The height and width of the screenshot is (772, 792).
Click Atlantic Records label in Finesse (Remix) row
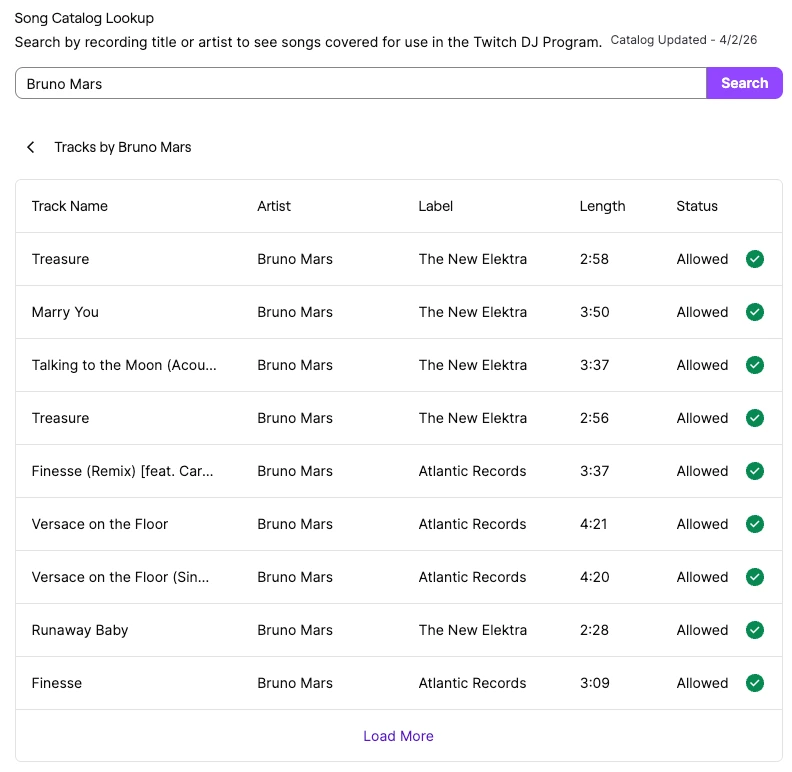tap(472, 471)
